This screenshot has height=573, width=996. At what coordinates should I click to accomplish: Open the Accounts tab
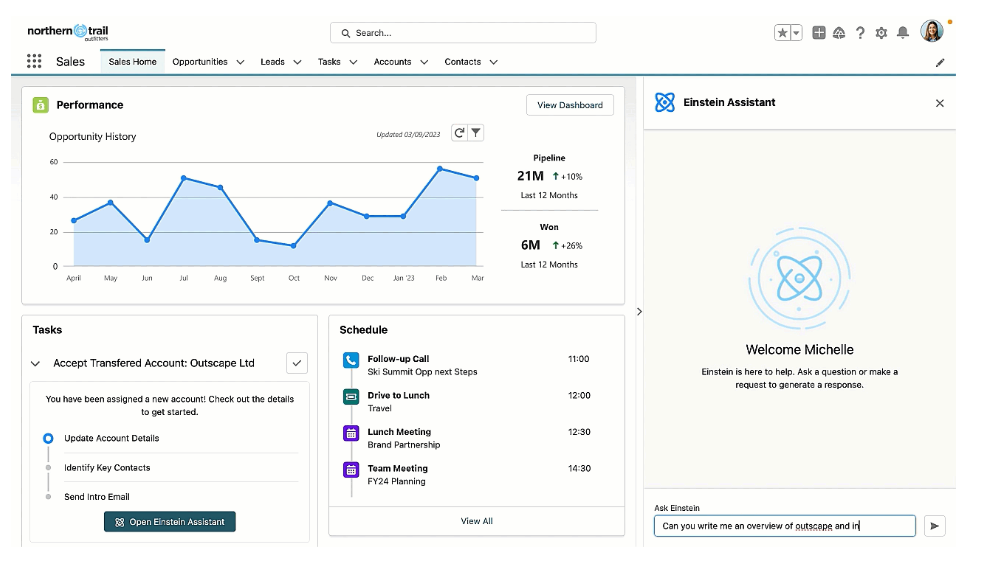pos(392,62)
